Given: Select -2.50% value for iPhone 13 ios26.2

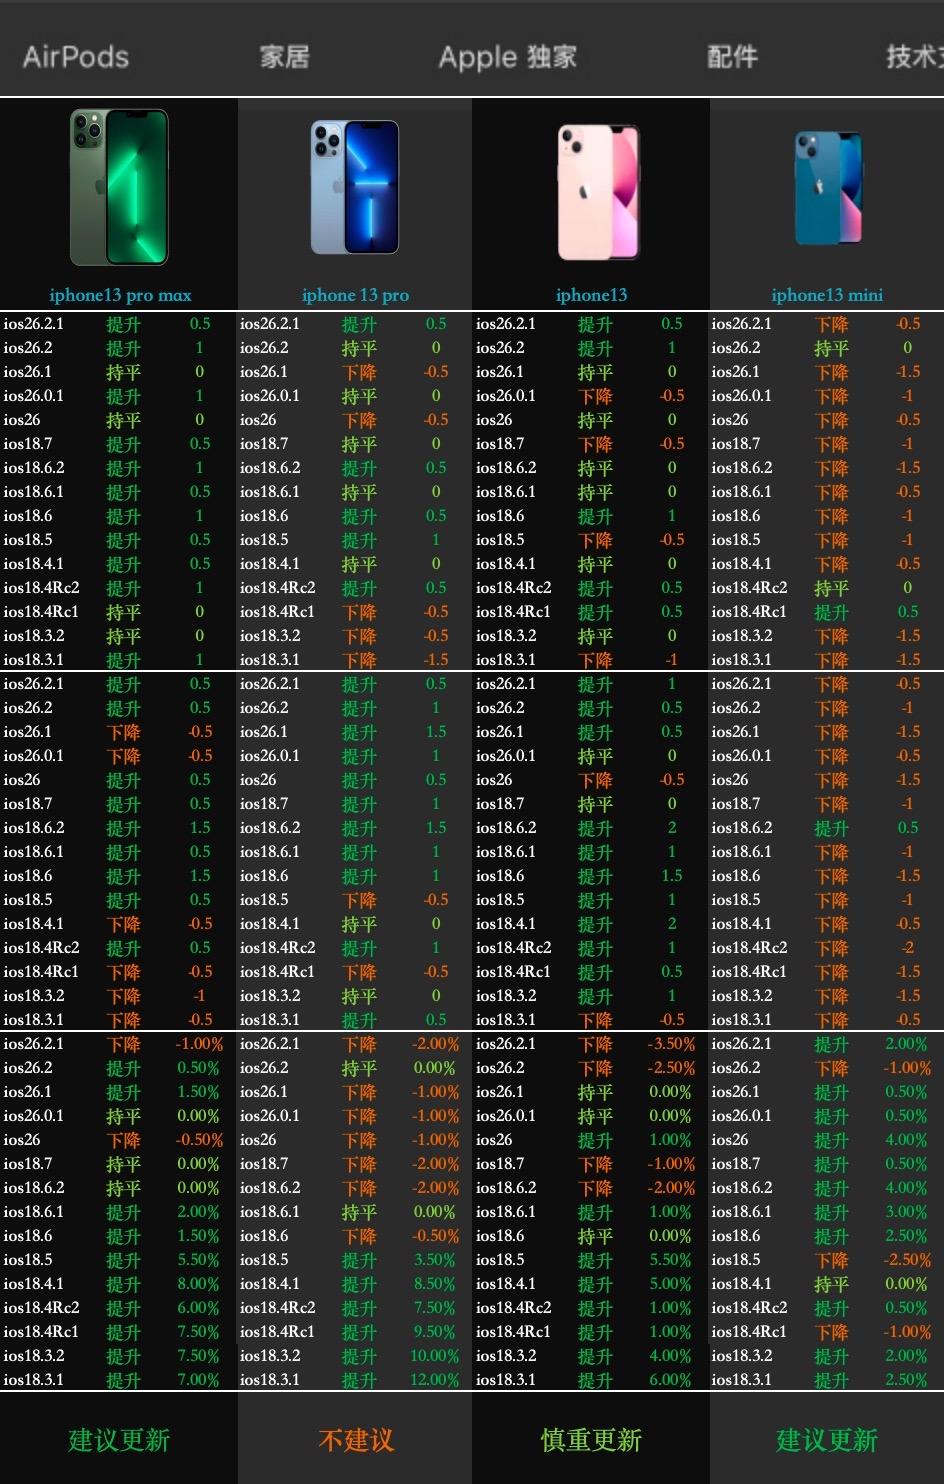Looking at the screenshot, I should tap(671, 1068).
